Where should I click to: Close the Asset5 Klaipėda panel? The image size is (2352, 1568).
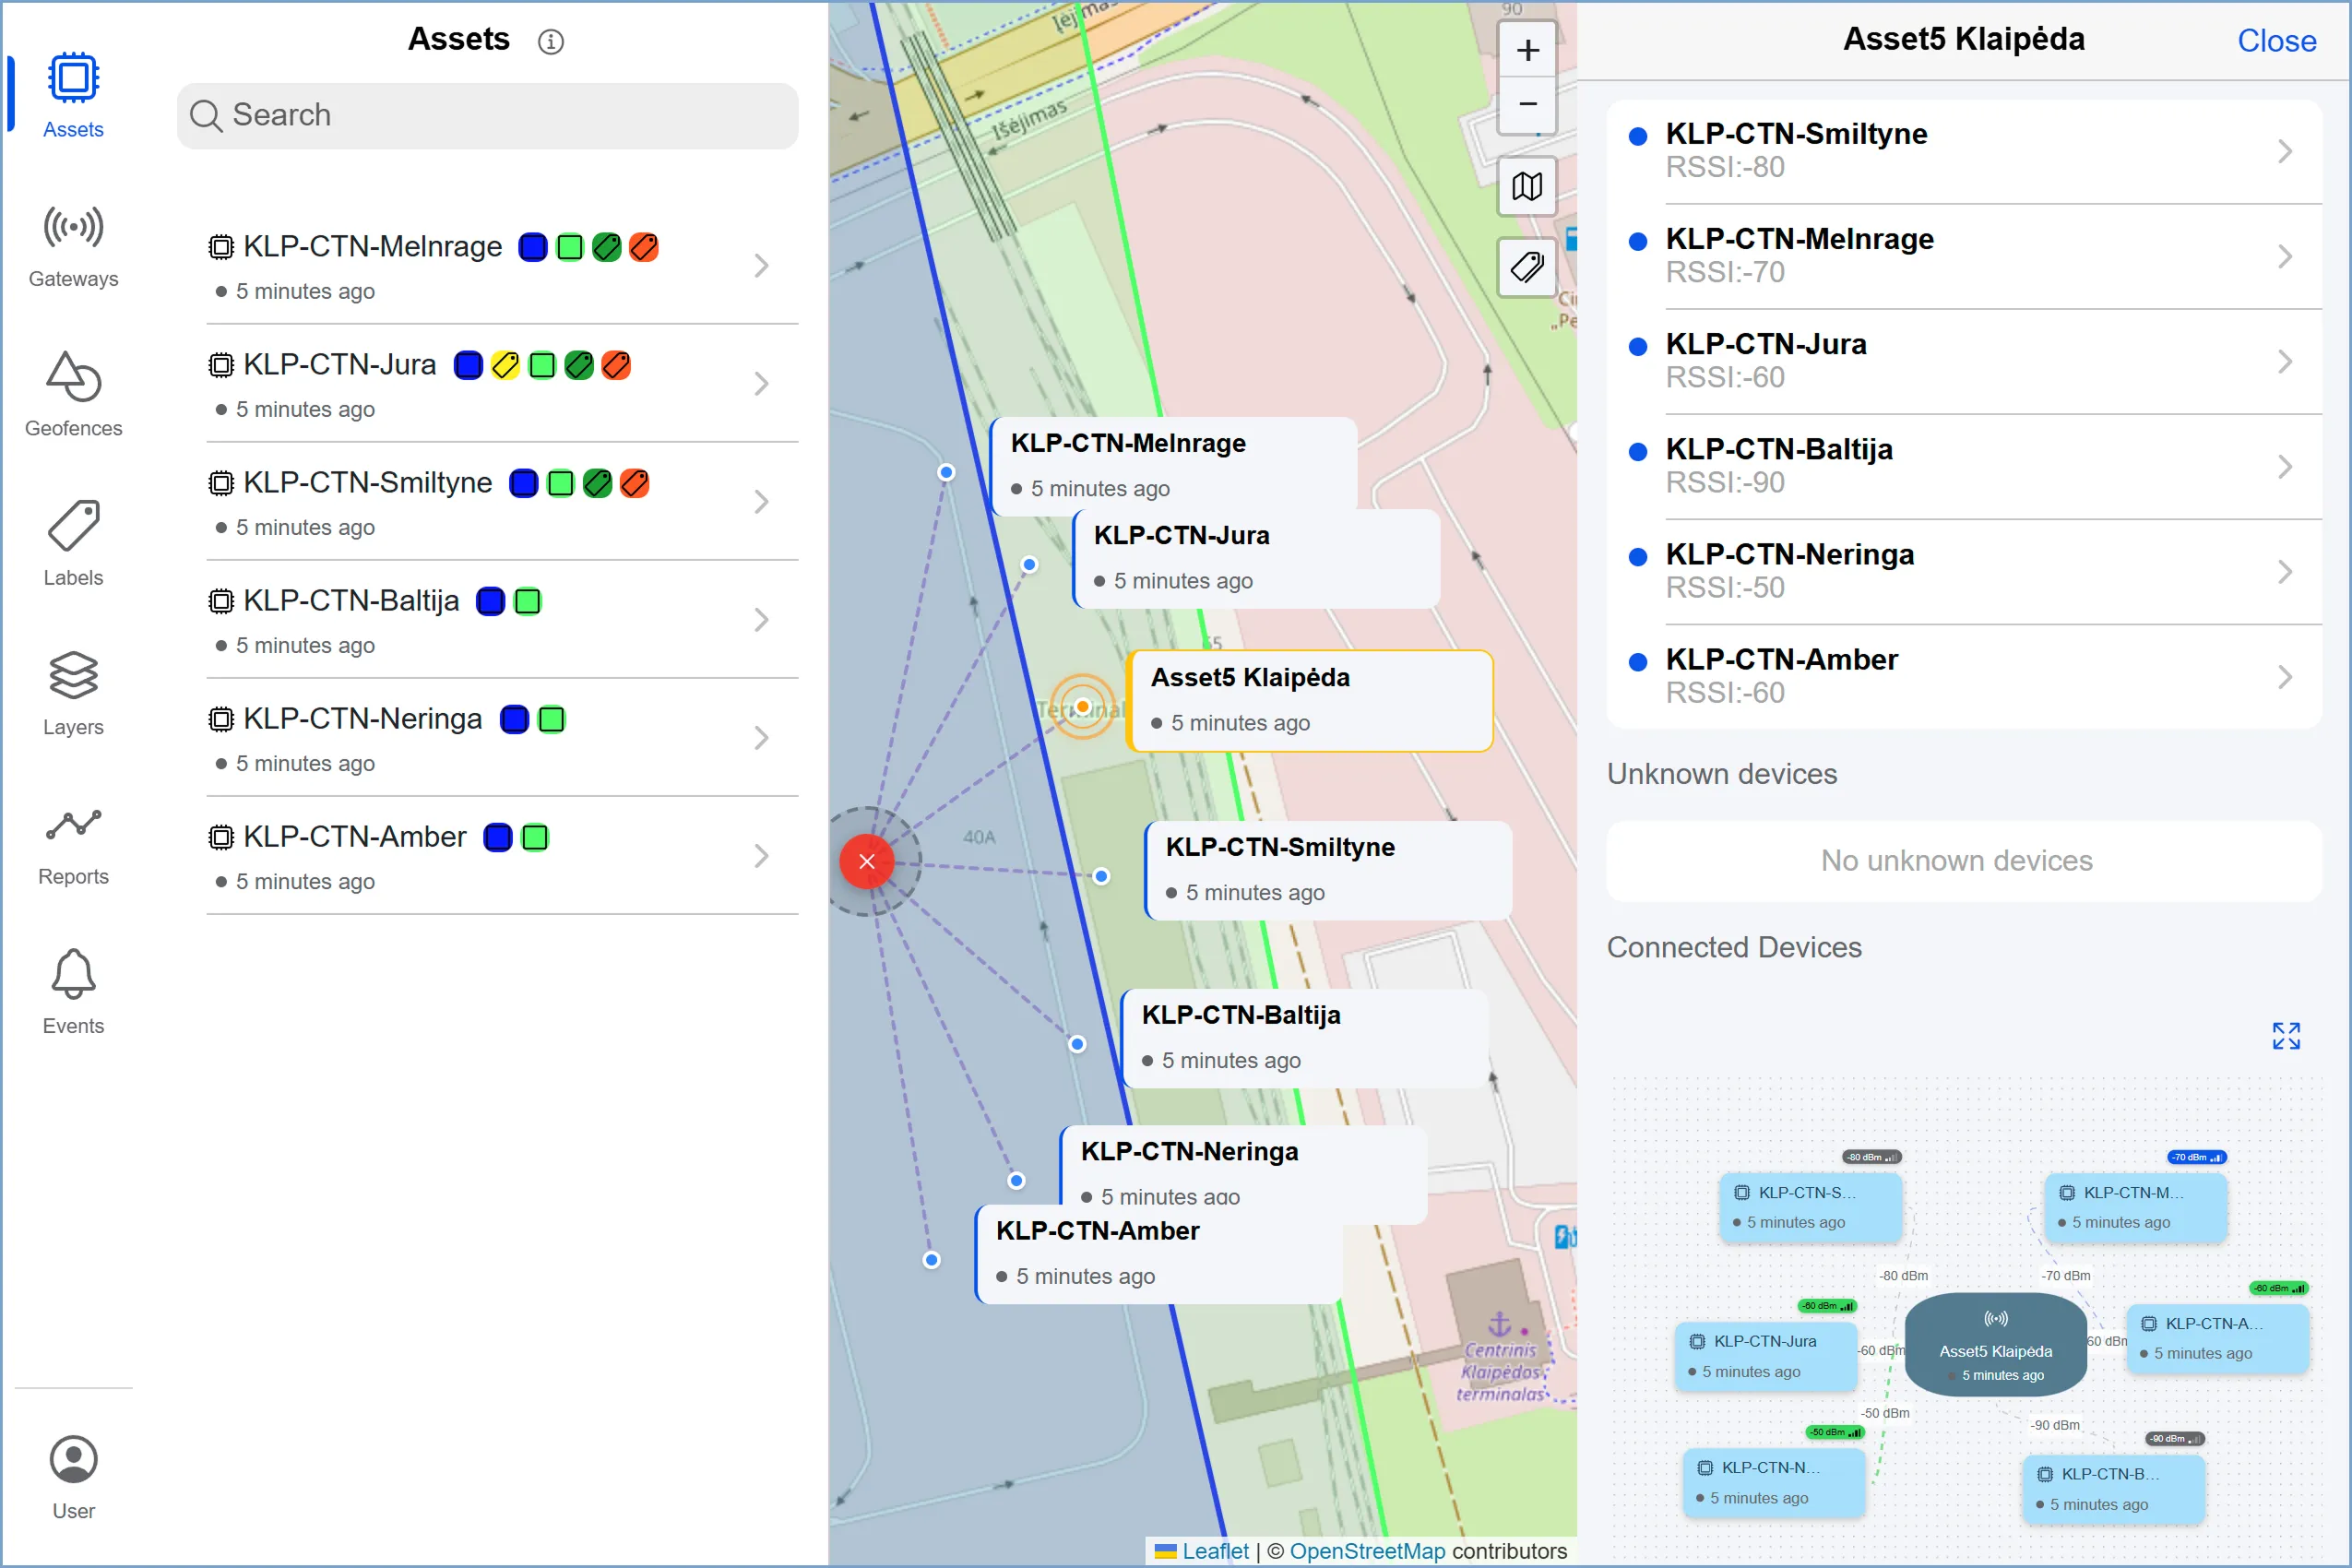tap(2278, 40)
